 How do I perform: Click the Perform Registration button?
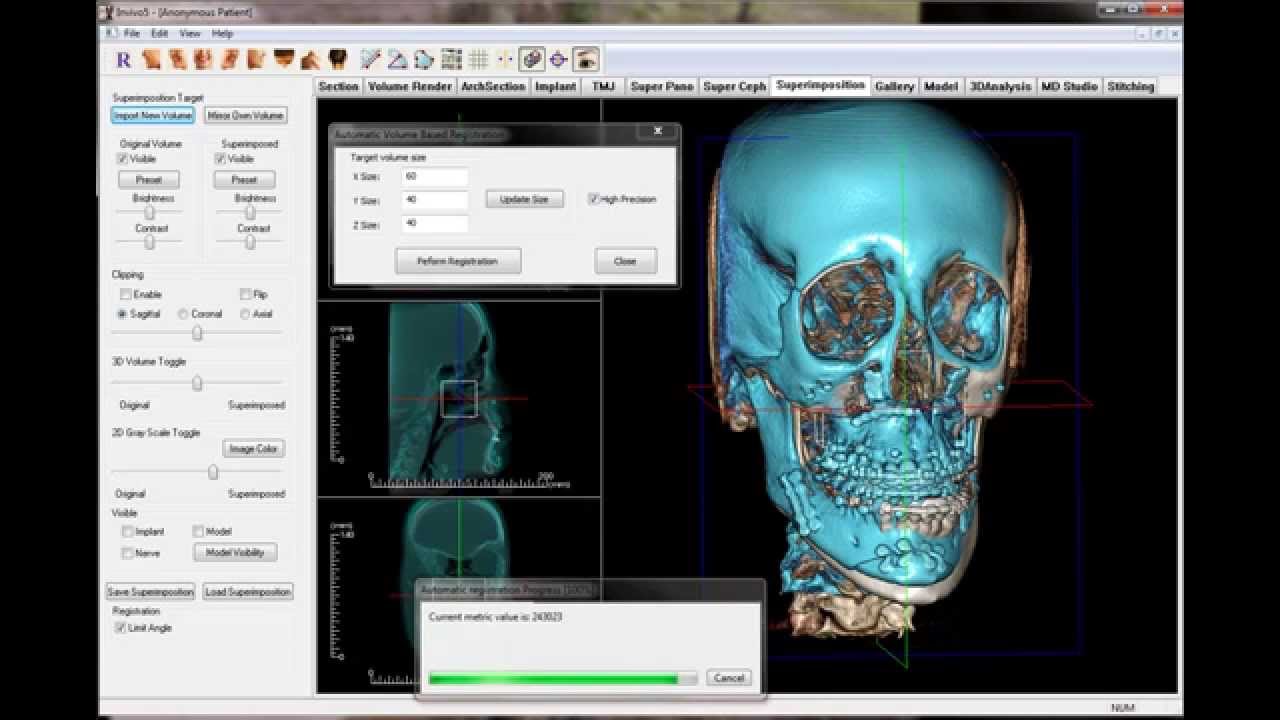point(458,261)
